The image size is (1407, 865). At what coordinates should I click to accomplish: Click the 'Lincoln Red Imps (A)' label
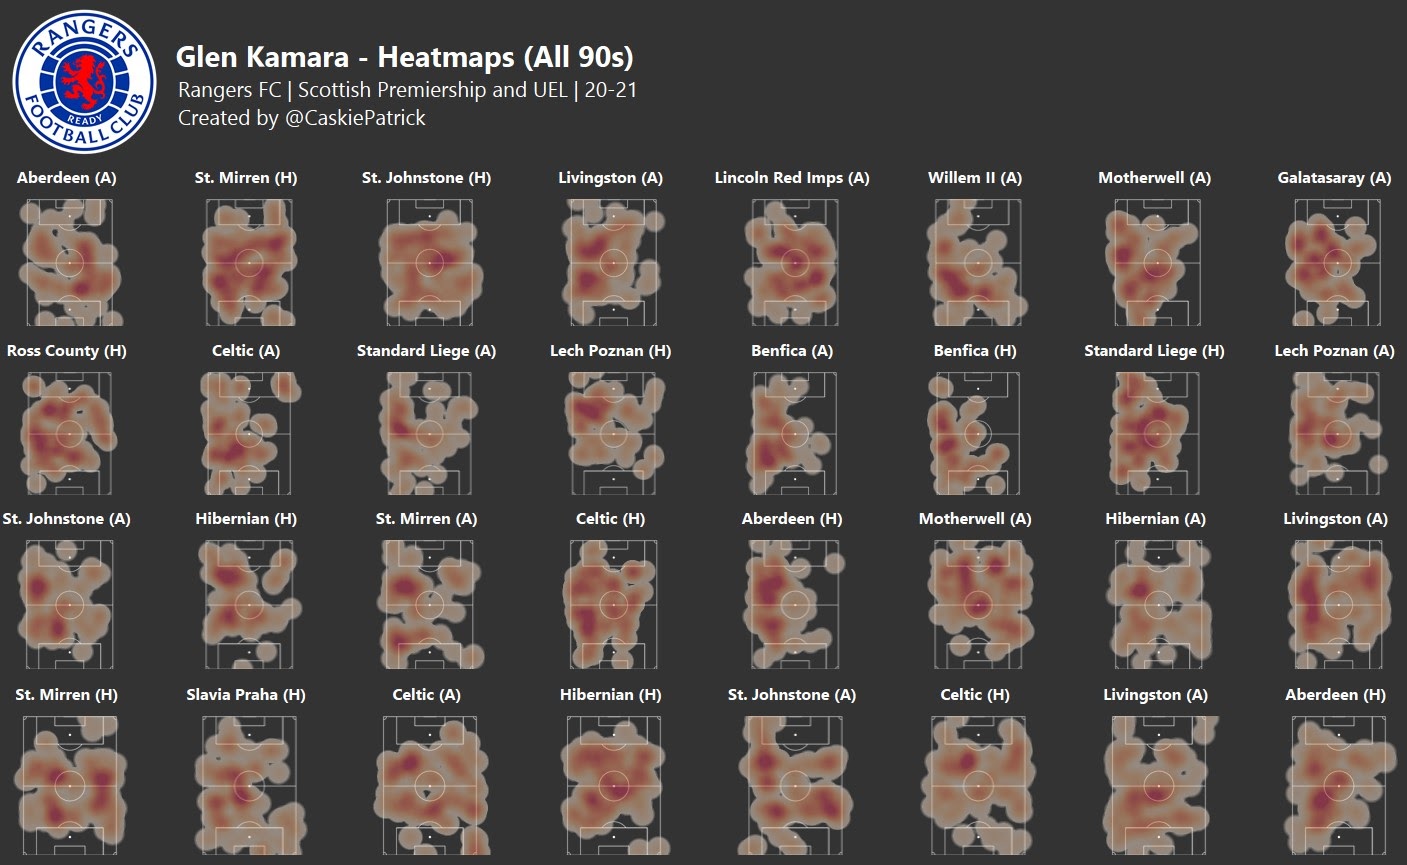pos(792,178)
